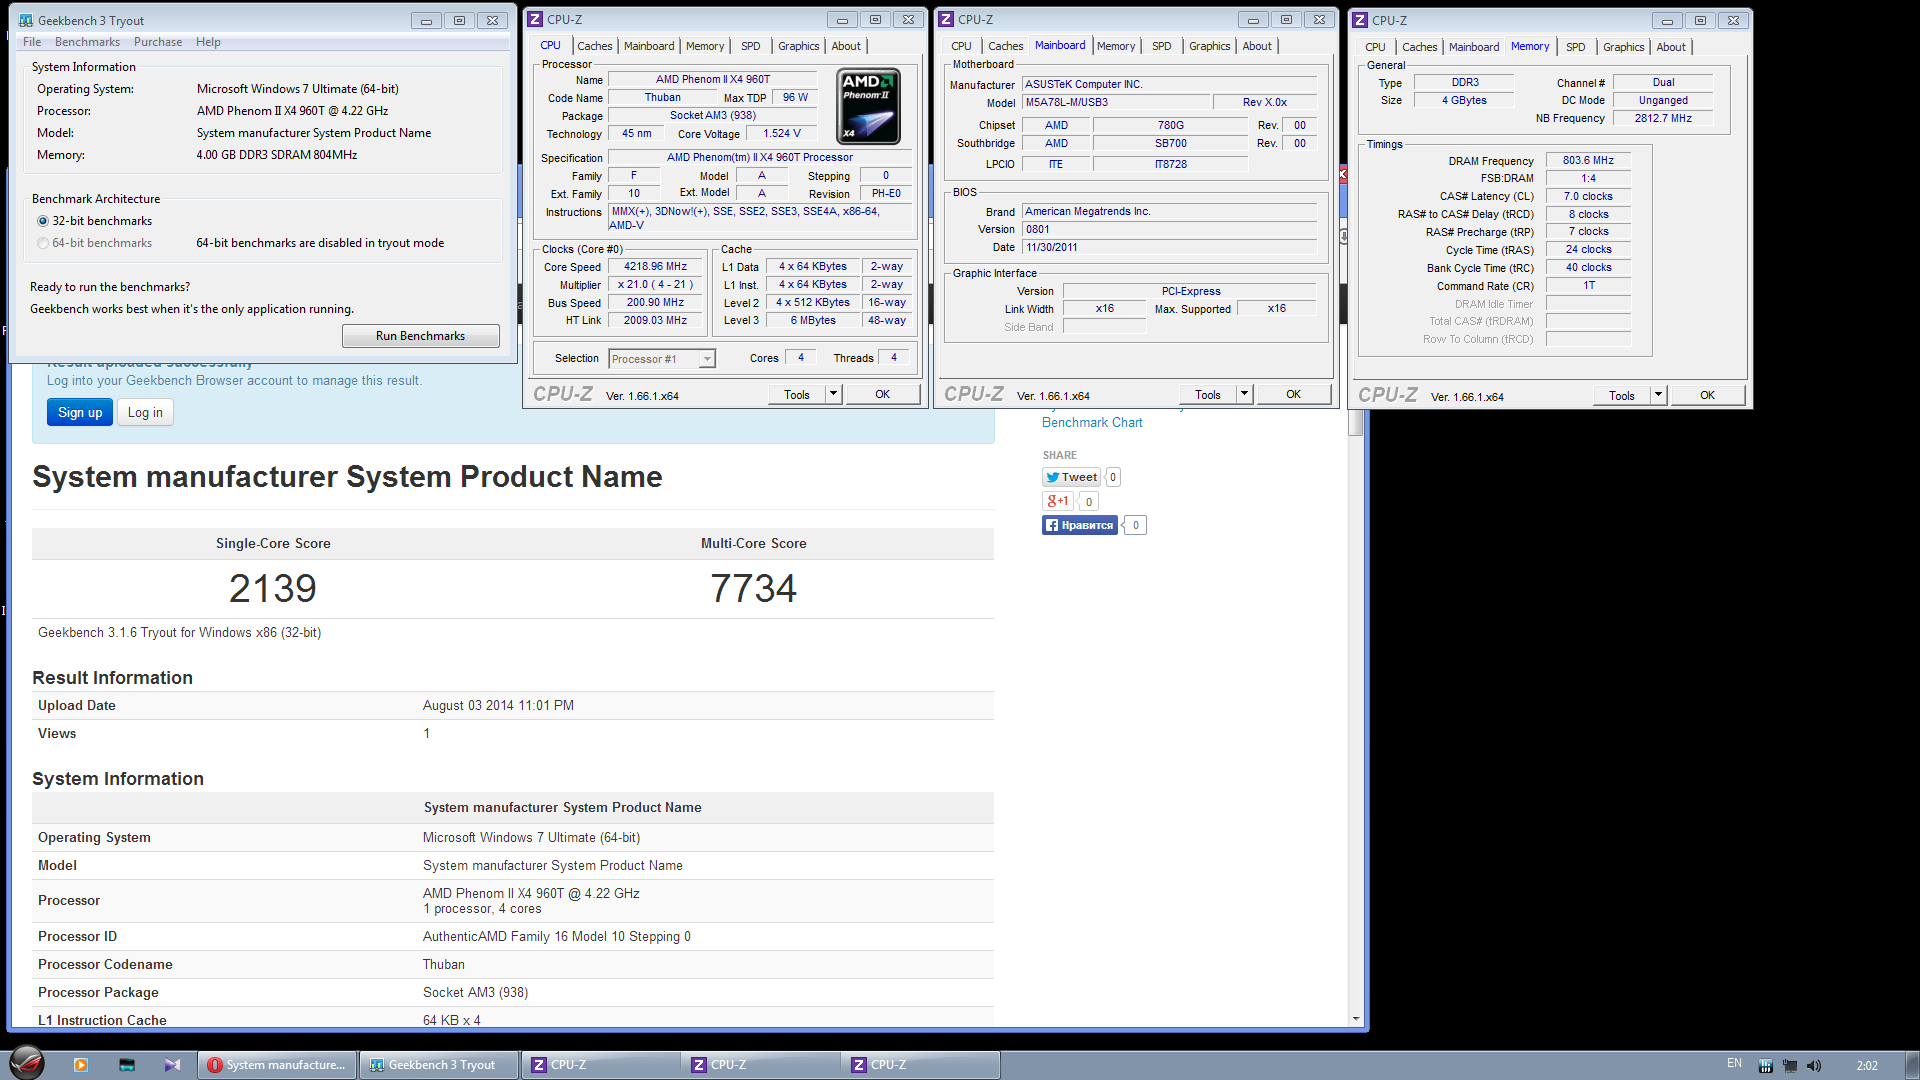Click OK in the CPU tab CPU-Z window
This screenshot has height=1080, width=1920.
(883, 394)
